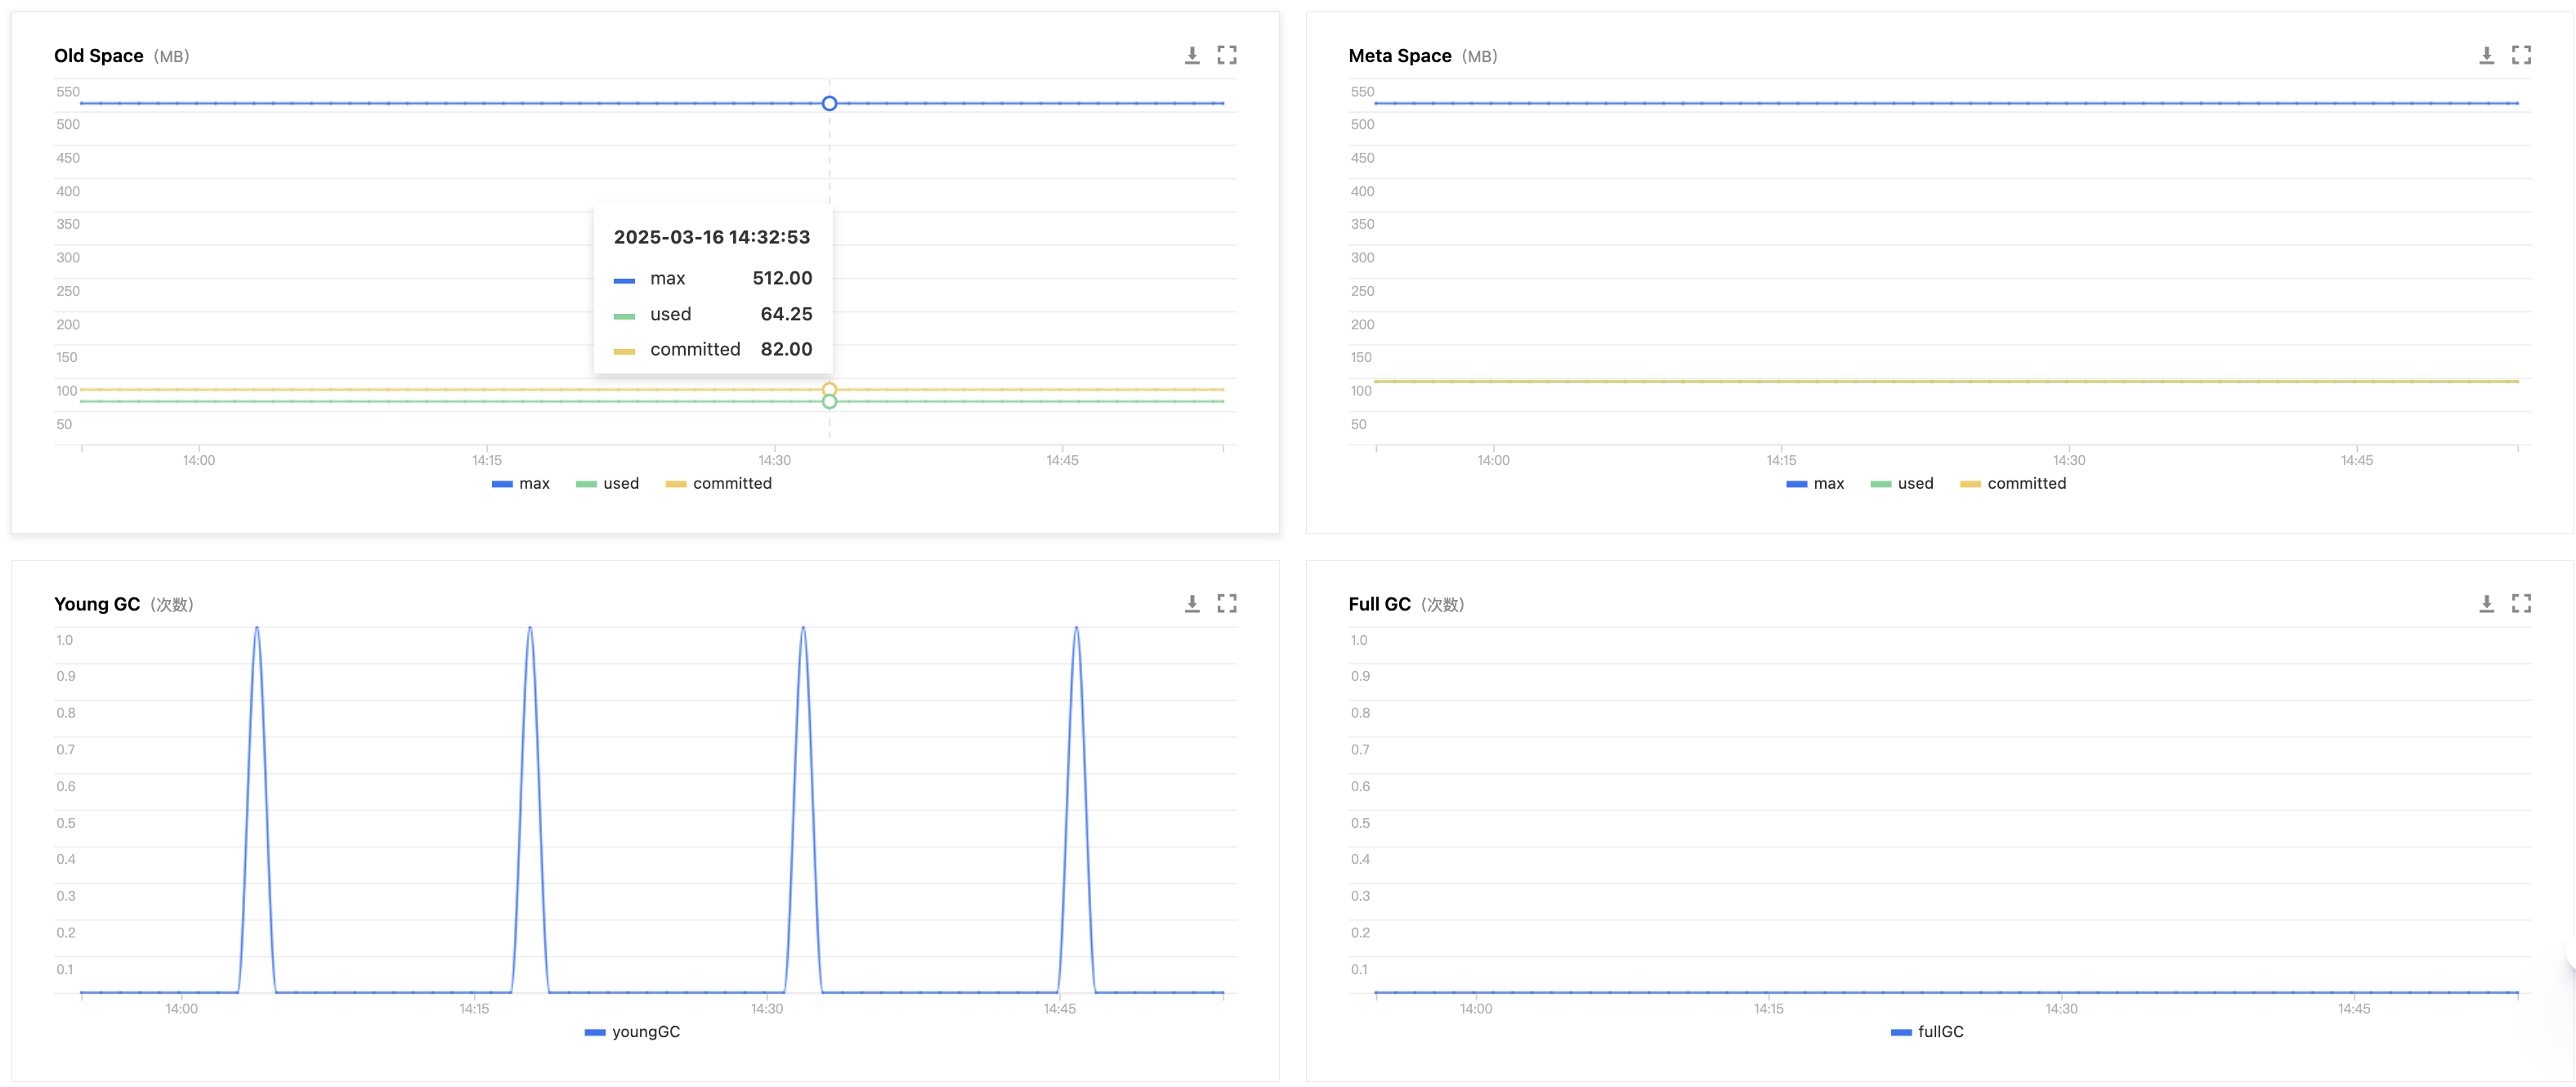Image resolution: width=2576 pixels, height=1087 pixels.
Task: Download the Young GC chart data
Action: pos(1192,603)
